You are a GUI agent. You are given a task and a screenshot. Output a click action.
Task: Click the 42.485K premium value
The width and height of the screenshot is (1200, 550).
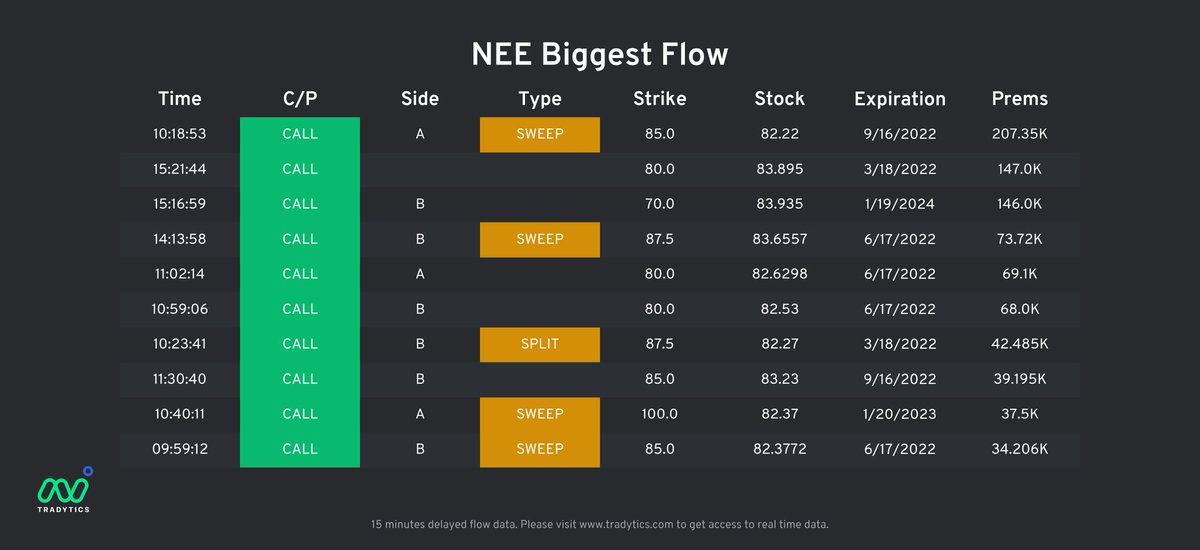(x=1020, y=344)
